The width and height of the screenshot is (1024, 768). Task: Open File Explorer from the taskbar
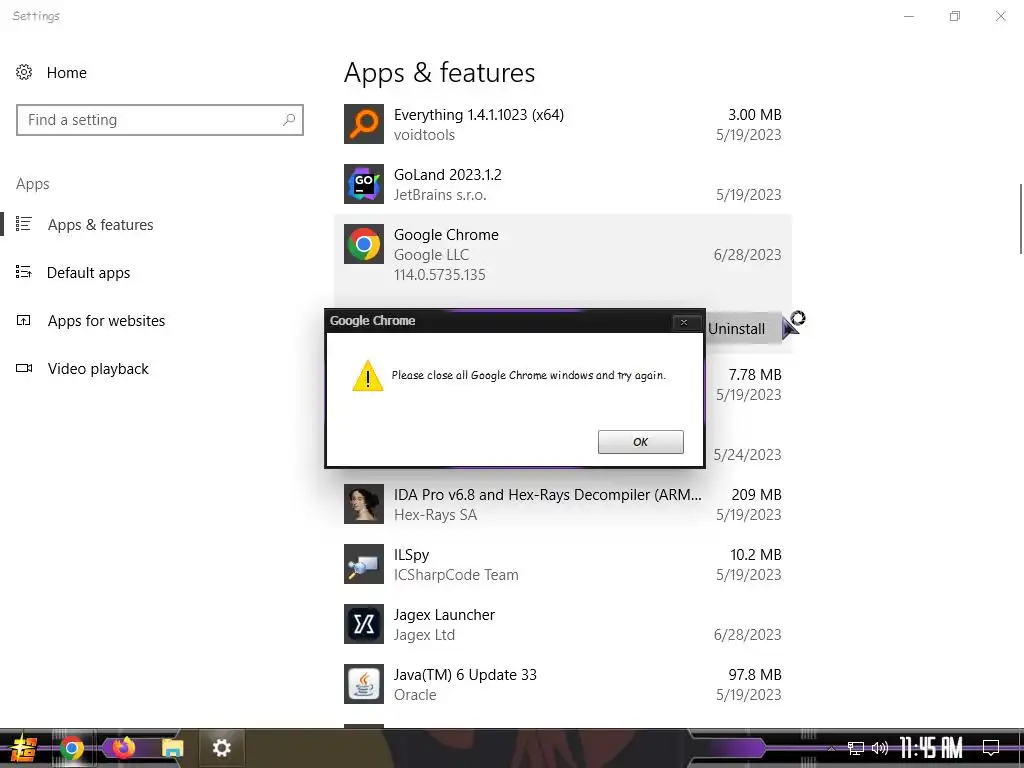(x=172, y=748)
